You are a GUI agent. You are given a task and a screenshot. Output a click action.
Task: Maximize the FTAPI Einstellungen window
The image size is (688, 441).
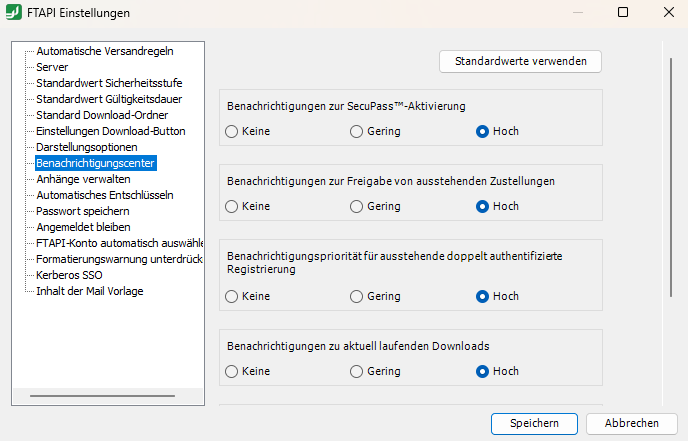(623, 13)
